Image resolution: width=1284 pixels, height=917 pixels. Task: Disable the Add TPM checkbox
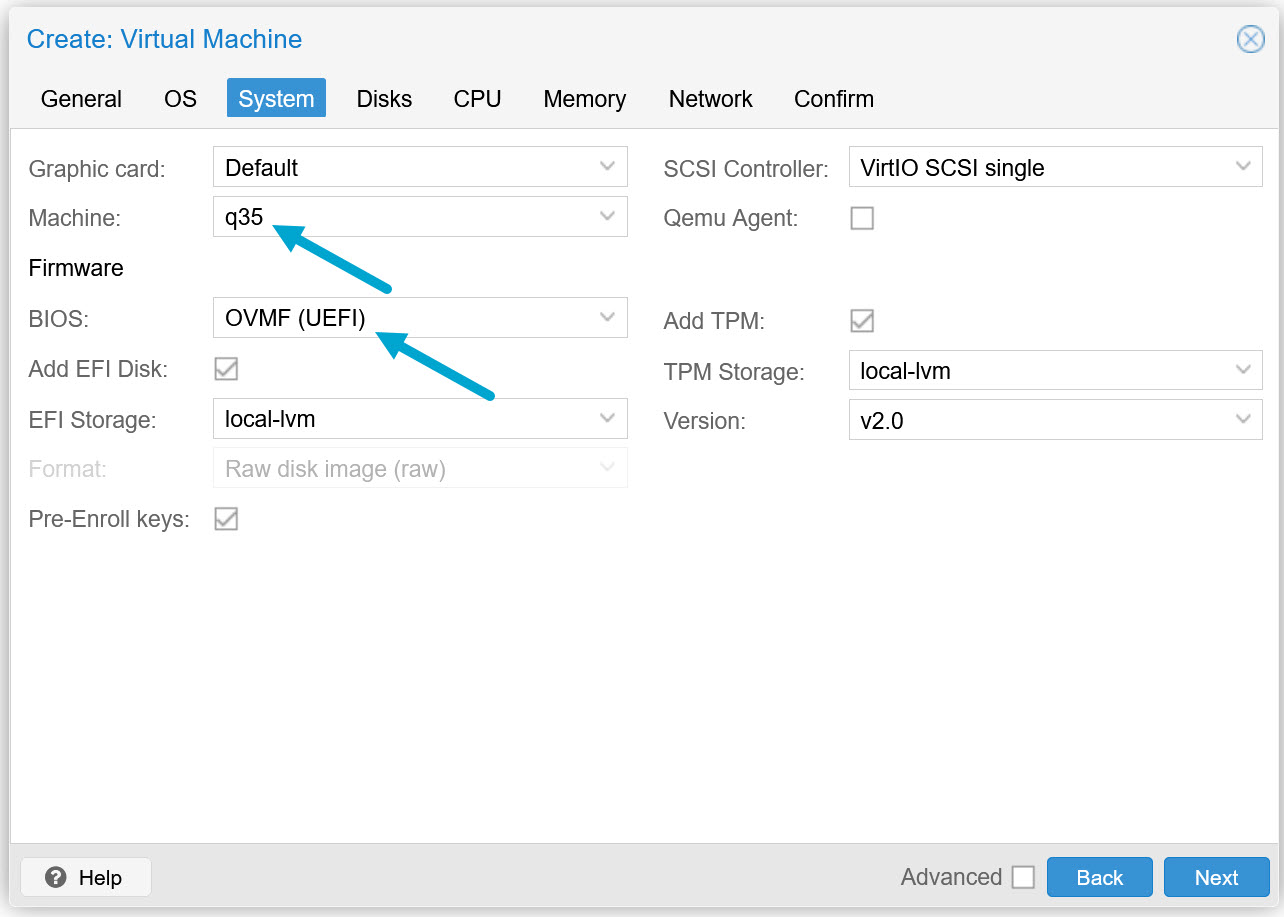861,320
